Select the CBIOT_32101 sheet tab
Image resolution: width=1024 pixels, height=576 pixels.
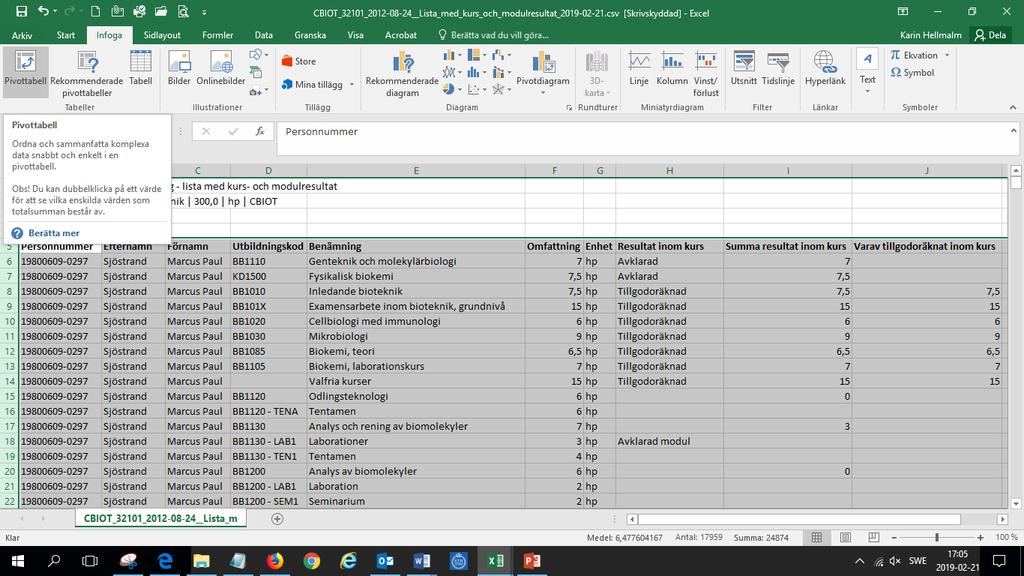161,518
